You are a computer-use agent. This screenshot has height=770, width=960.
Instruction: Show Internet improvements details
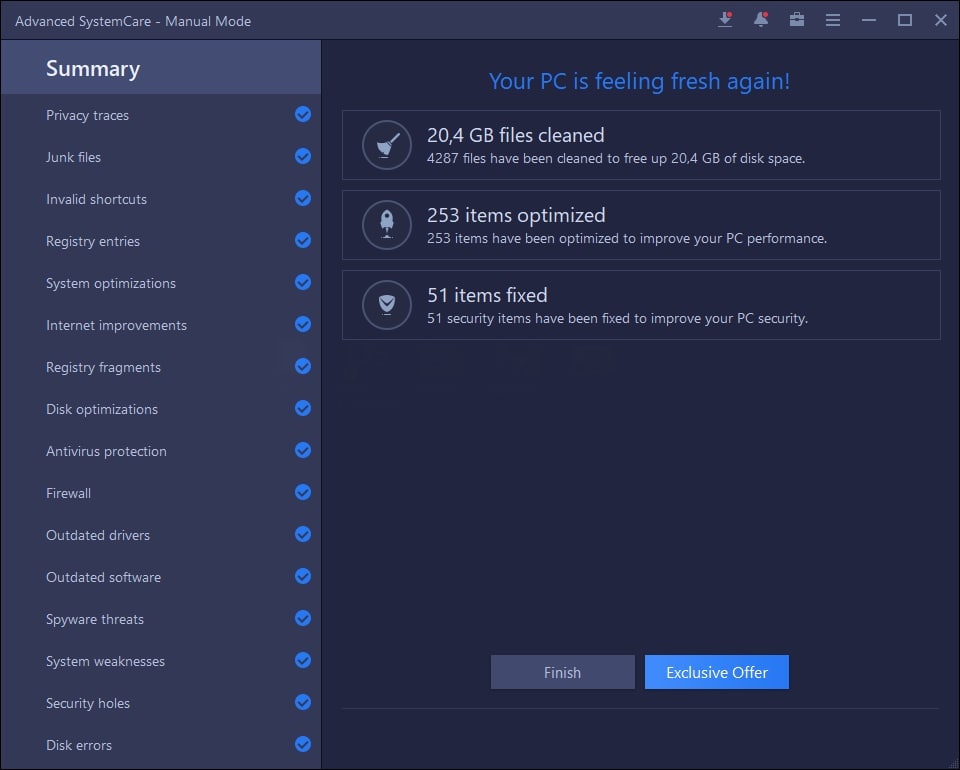(161, 325)
